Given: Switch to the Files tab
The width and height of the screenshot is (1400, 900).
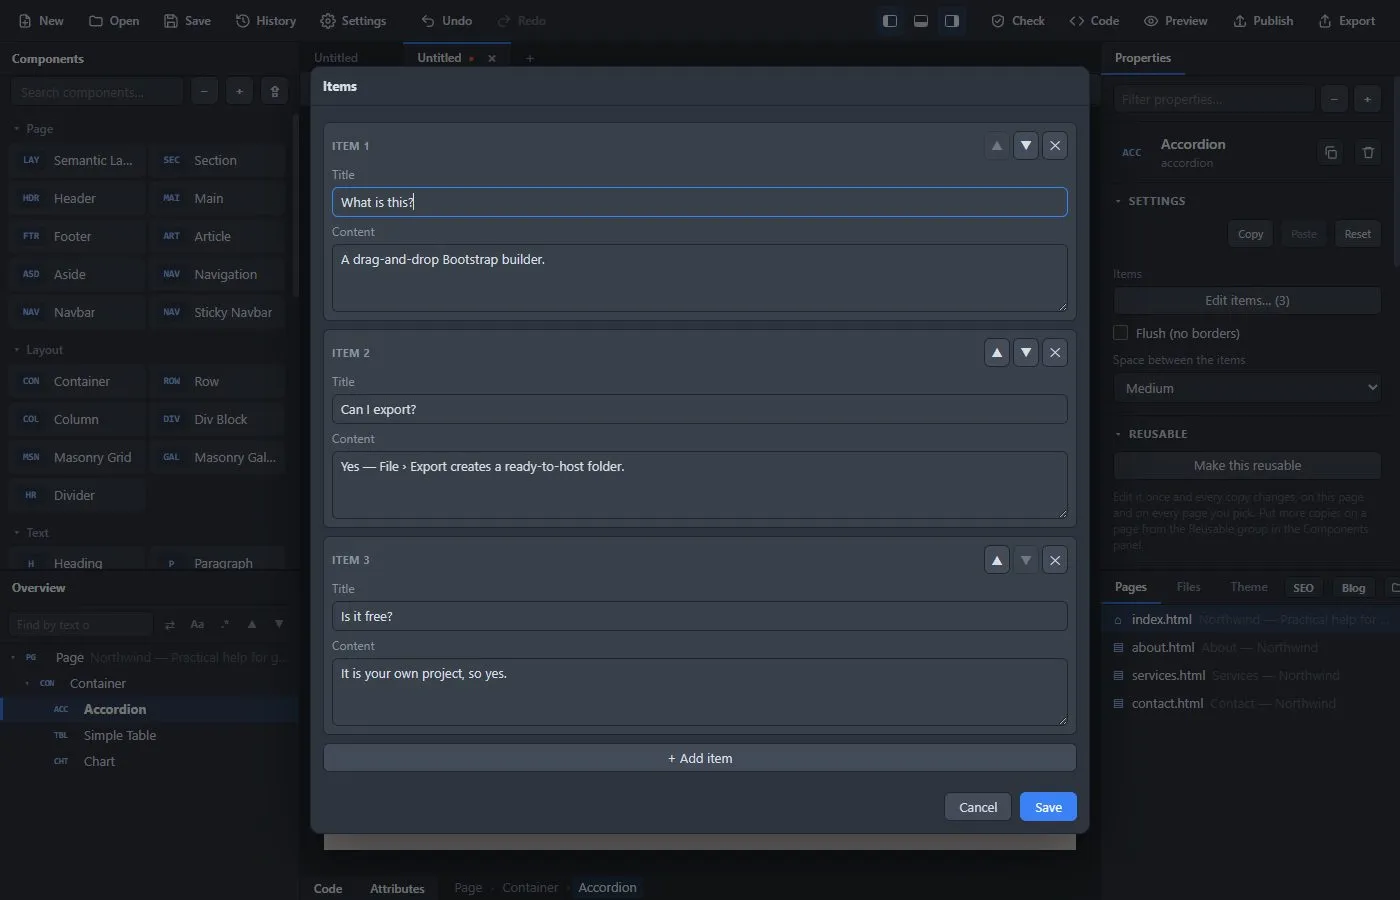Looking at the screenshot, I should tap(1188, 587).
